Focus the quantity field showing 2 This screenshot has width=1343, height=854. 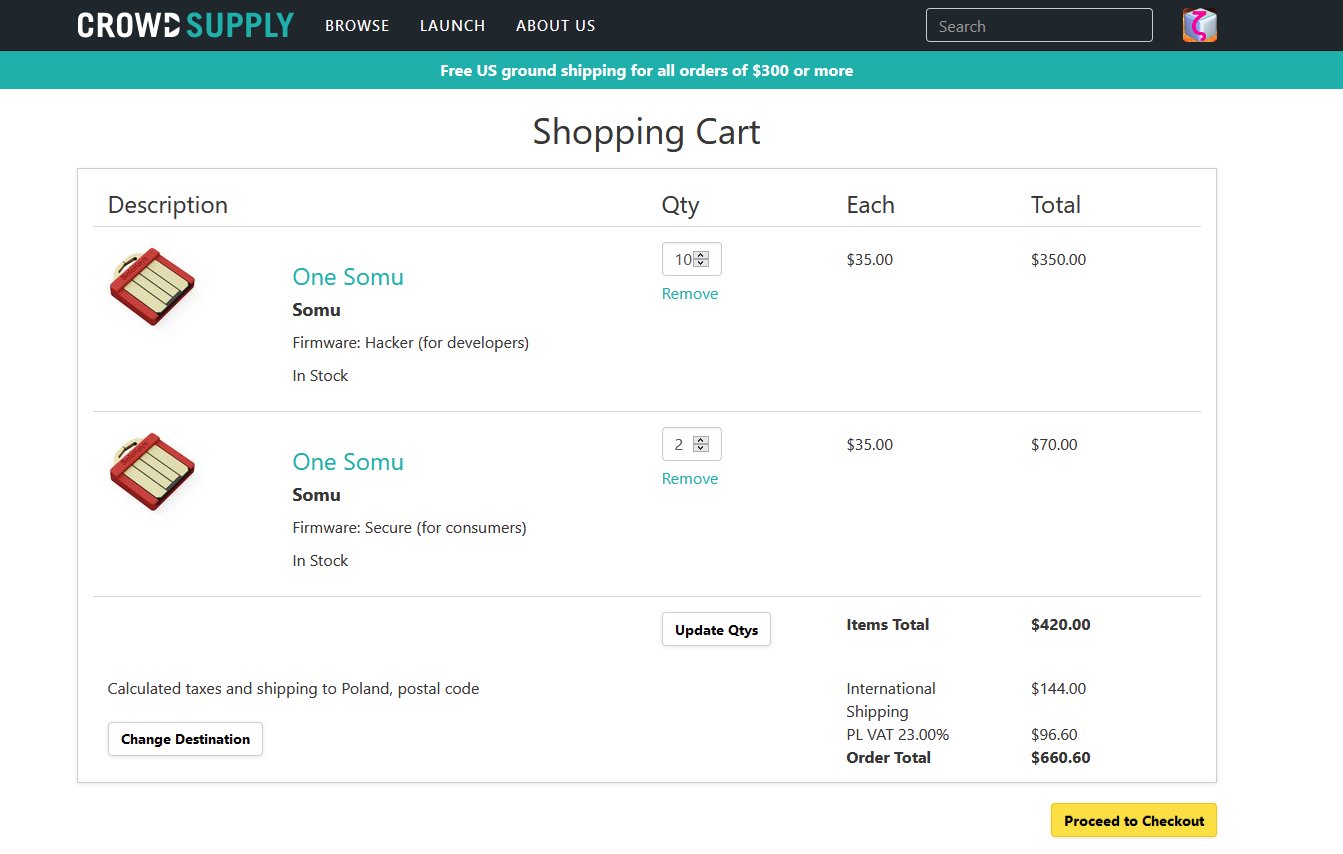679,445
